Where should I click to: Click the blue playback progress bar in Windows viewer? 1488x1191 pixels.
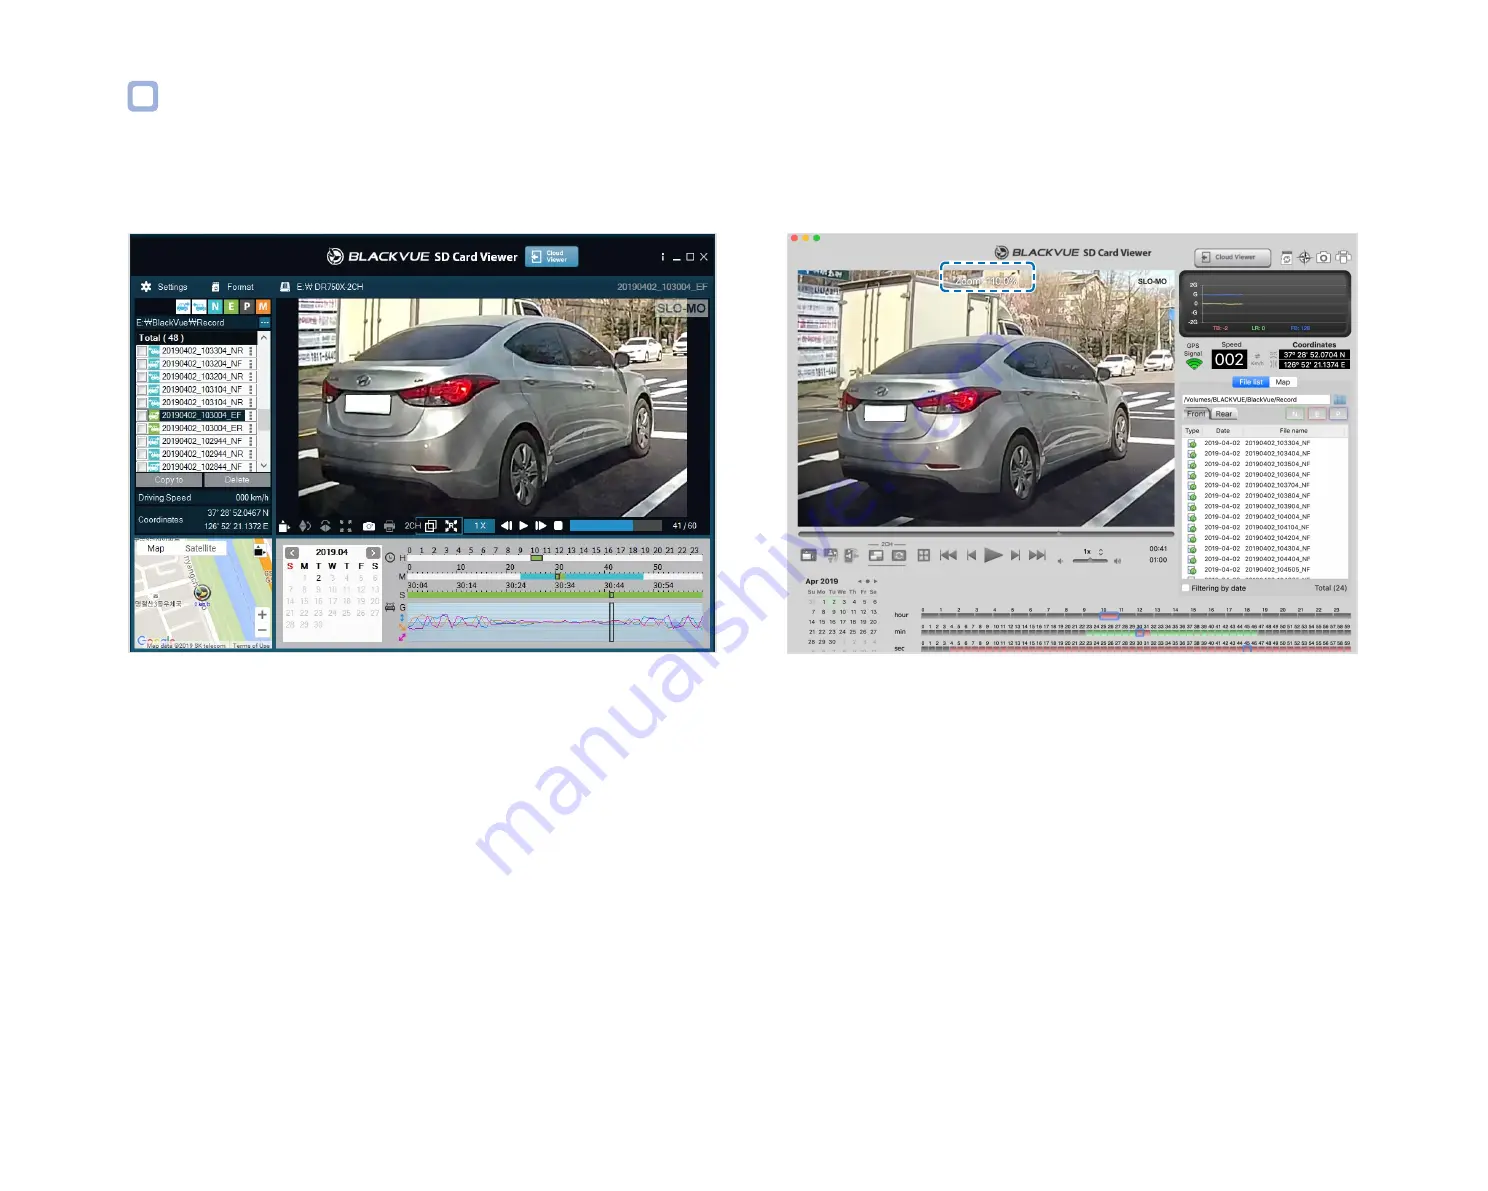615,526
